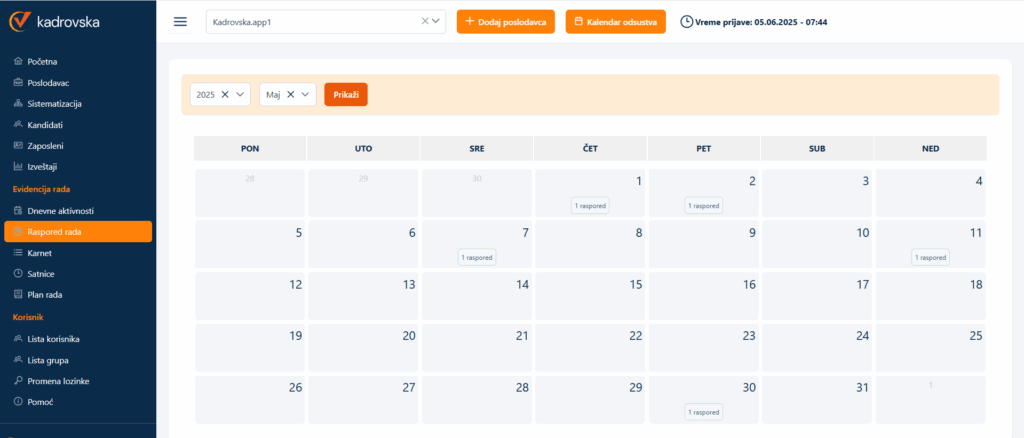
Task: Clear the Maj month selection
Action: (291, 94)
